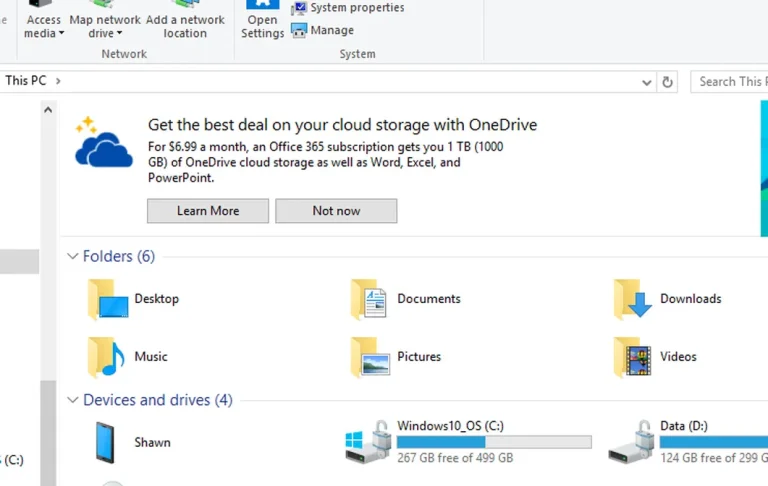Select the Videos folder icon
Viewport: 768px width, 486px height.
click(x=632, y=357)
